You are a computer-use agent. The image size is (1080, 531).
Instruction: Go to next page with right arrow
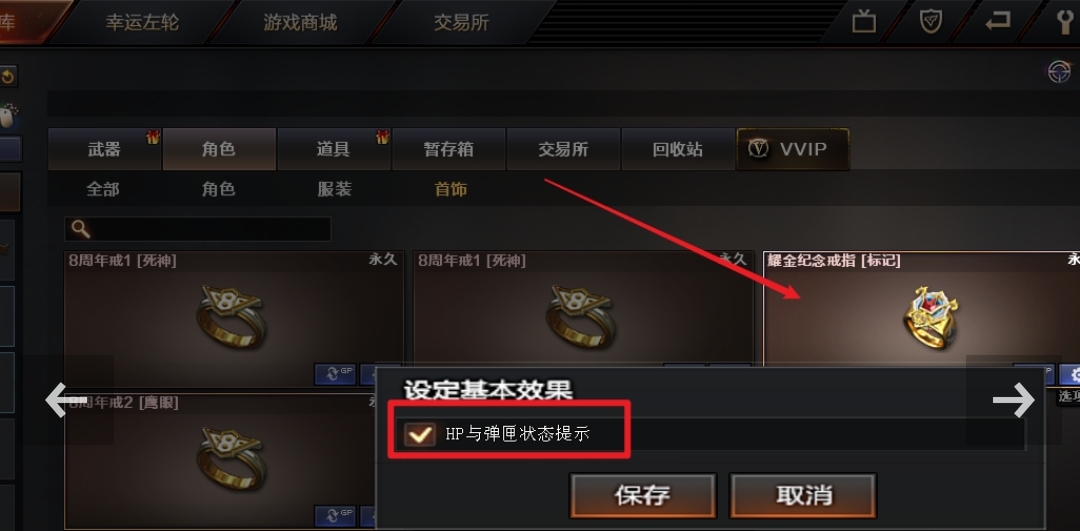pos(1013,399)
